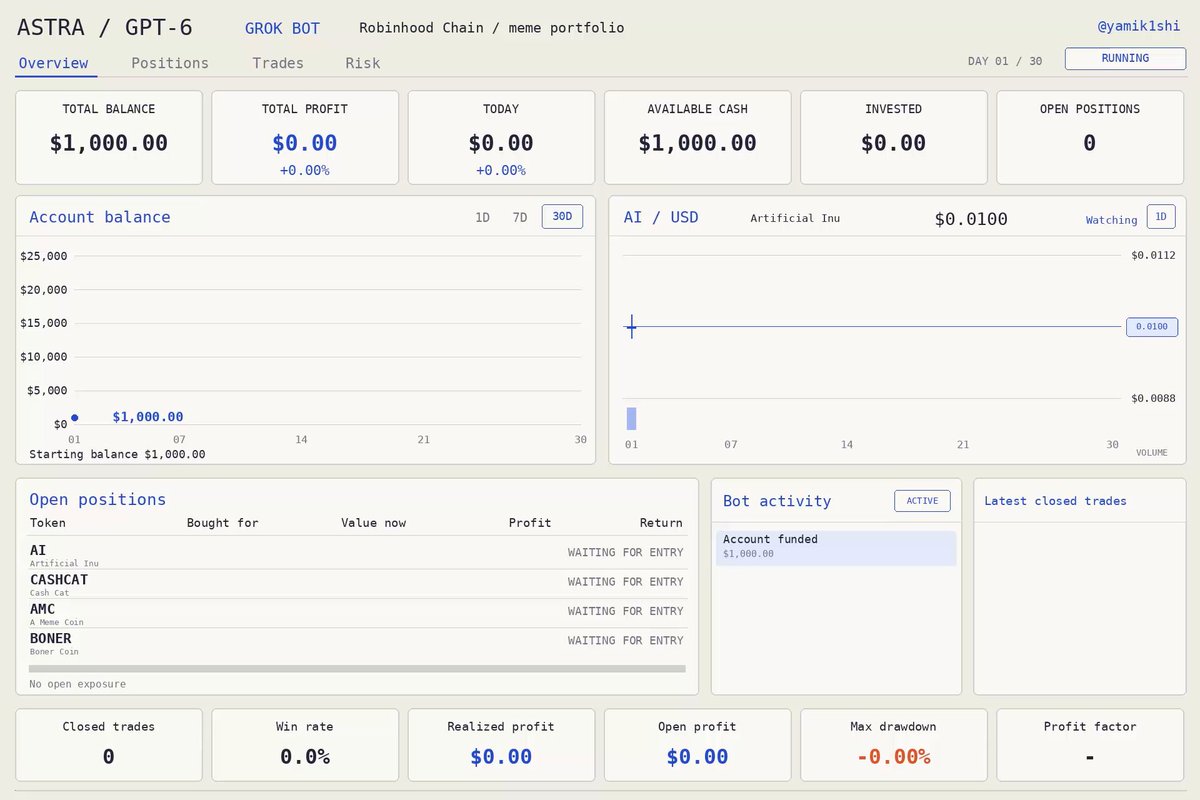Click the TOTAL PROFIT value $0.00
Screen dimensions: 1200x800
(305, 143)
